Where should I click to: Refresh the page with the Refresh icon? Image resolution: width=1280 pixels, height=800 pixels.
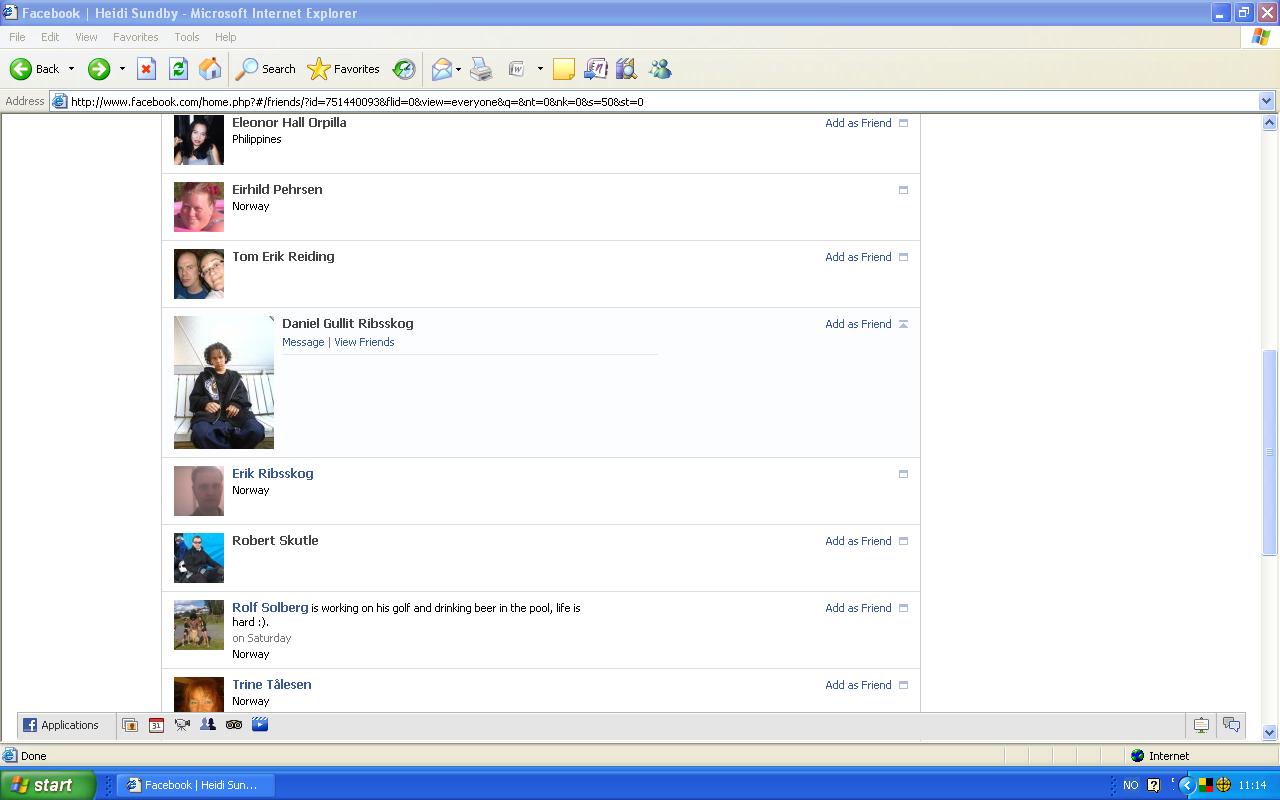[178, 69]
